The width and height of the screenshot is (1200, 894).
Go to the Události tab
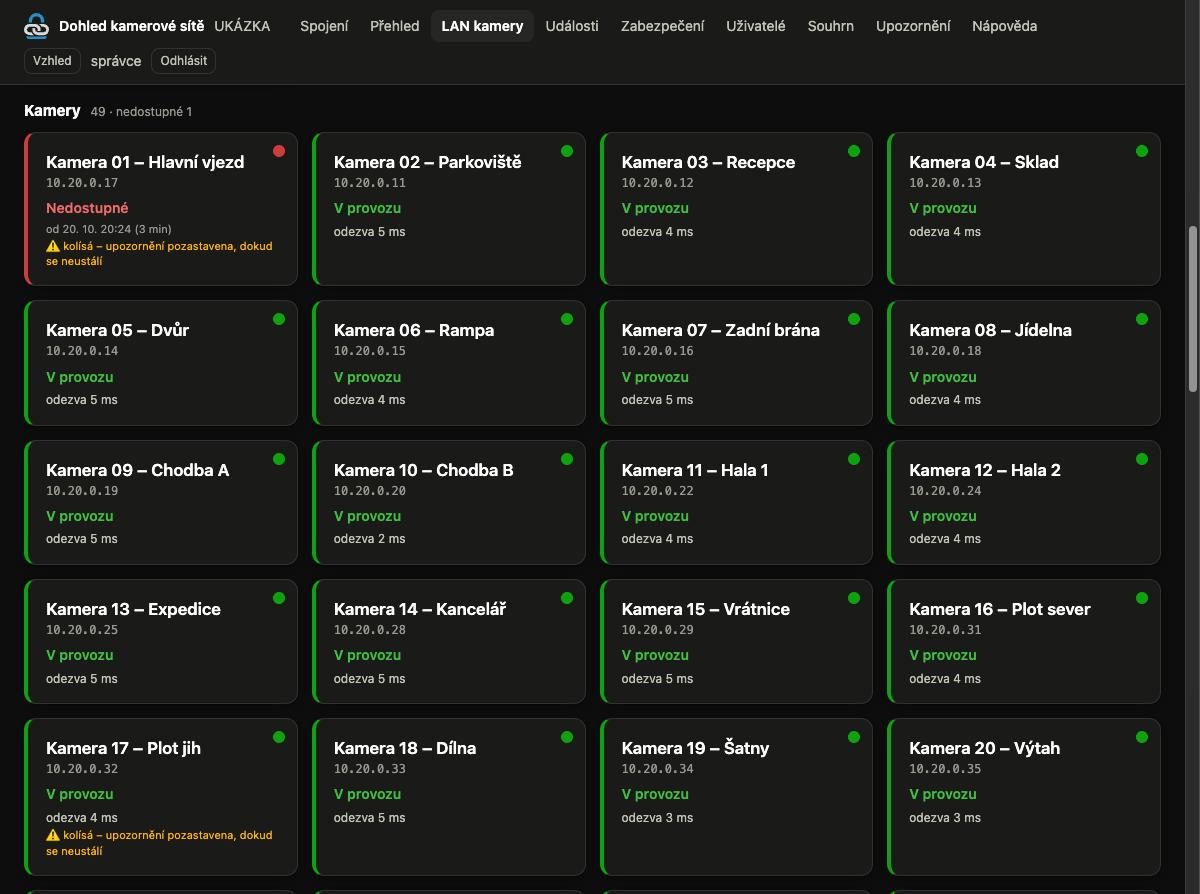572,26
